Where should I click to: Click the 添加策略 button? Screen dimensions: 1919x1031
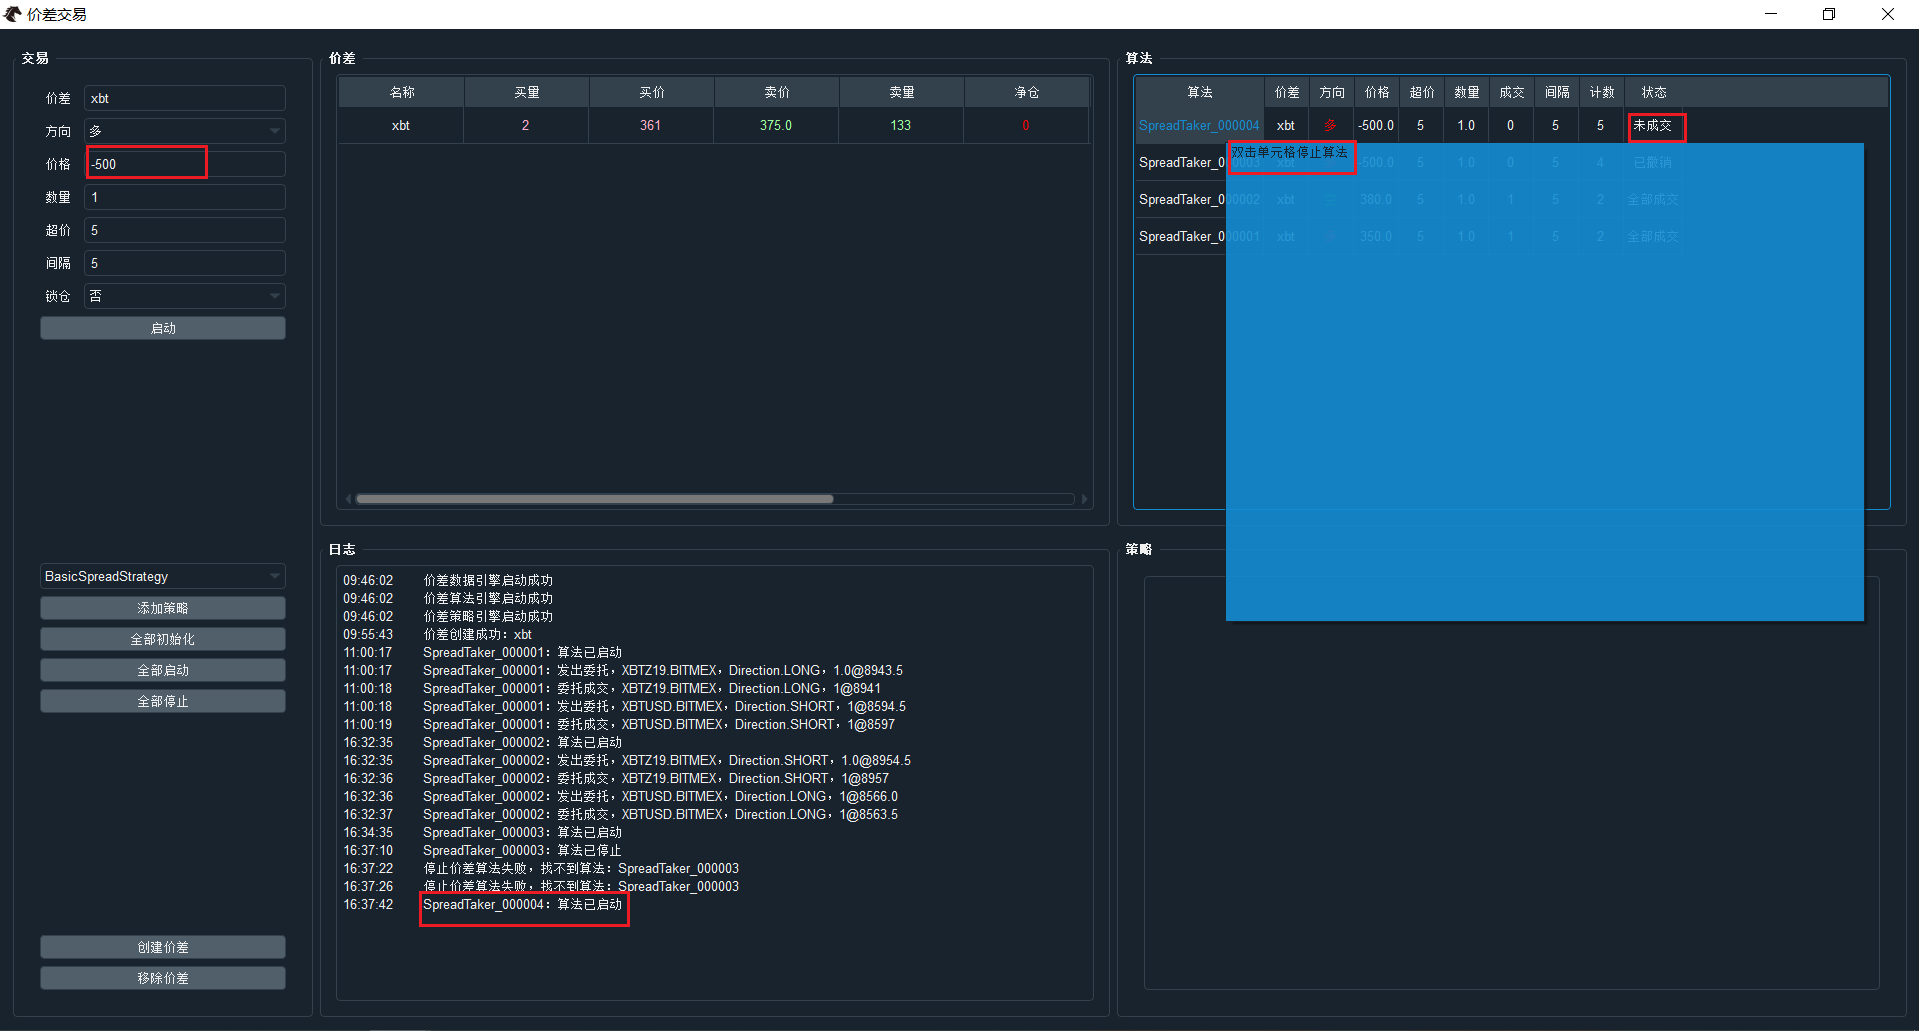[x=162, y=608]
